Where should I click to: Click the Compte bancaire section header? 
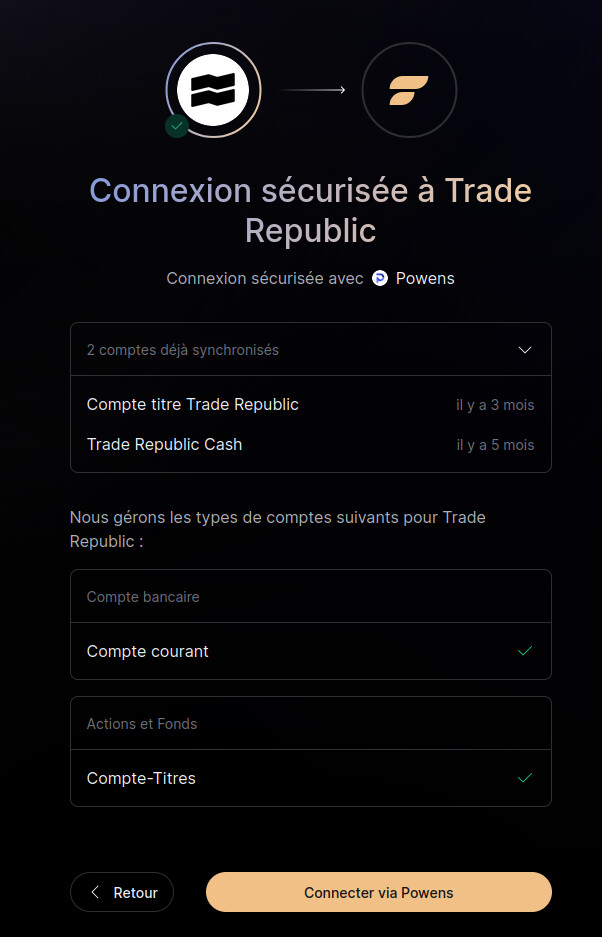143,597
